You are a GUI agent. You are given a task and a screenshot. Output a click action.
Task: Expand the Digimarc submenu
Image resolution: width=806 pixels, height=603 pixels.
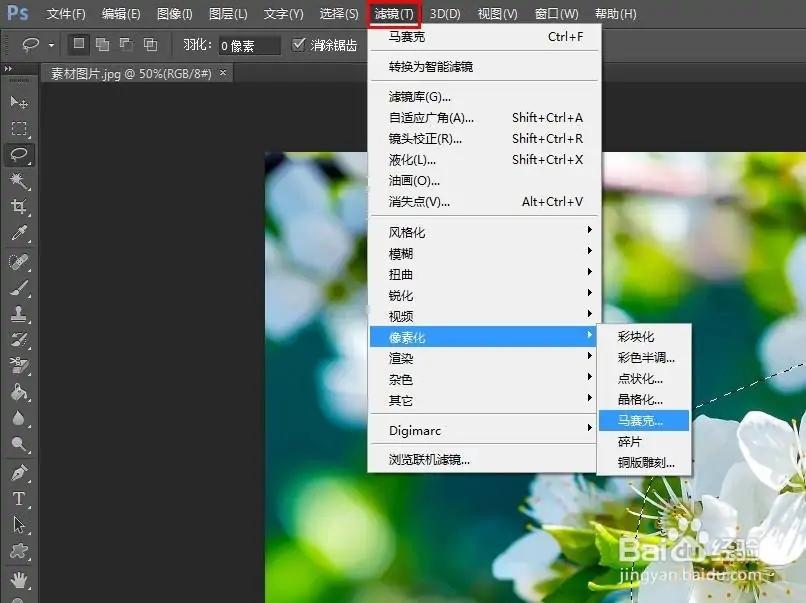tap(483, 430)
